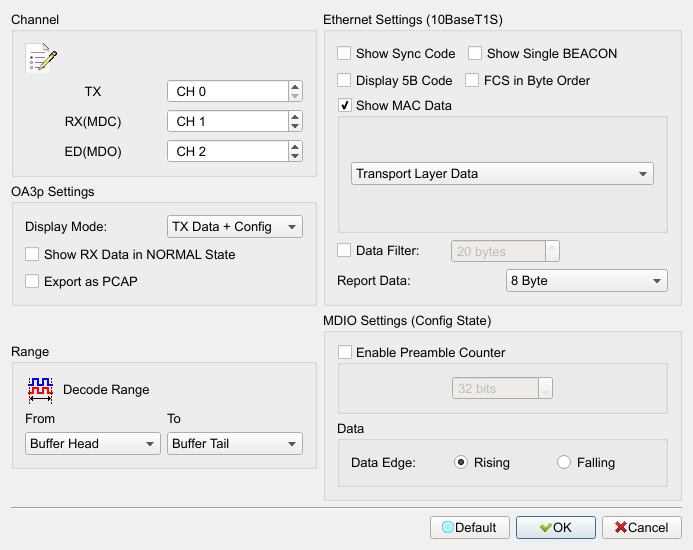The height and width of the screenshot is (550, 693).
Task: Decrease the RX(MDC) channel with the down arrow
Action: point(295,126)
